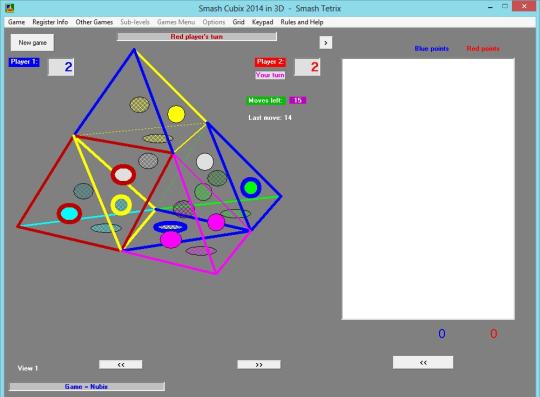The height and width of the screenshot is (397, 540).
Task: Rotate view backward with the << button under the board
Action: pos(121,364)
